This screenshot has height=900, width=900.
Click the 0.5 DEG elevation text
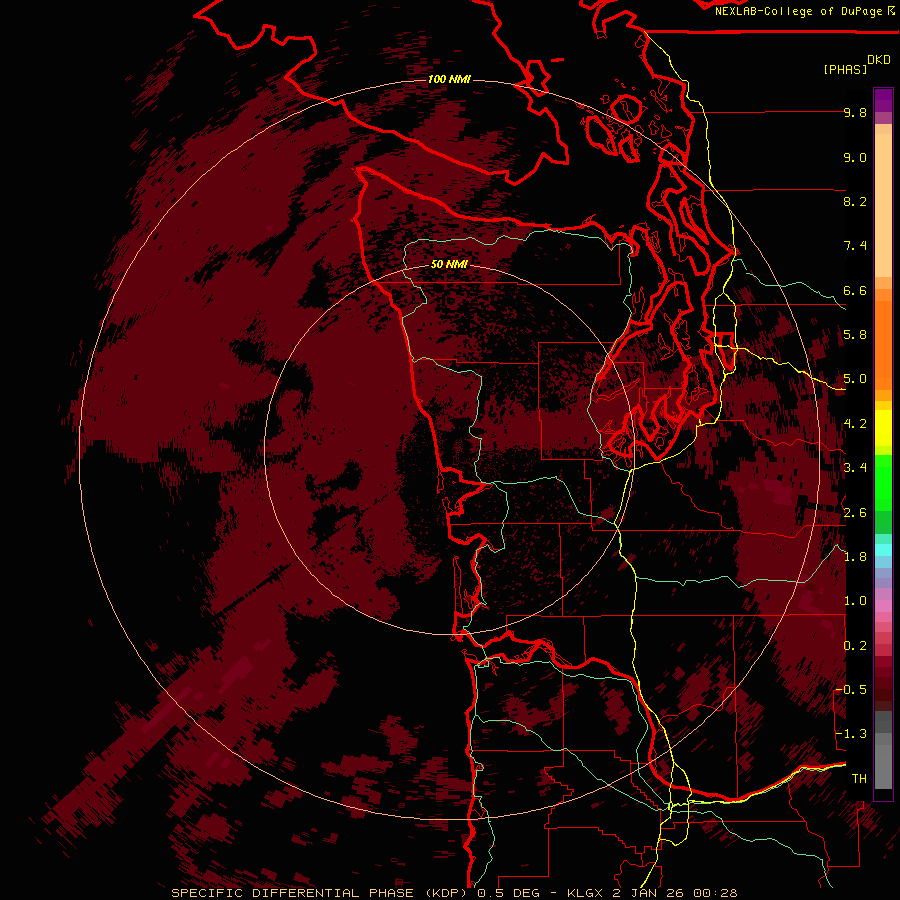[509, 893]
